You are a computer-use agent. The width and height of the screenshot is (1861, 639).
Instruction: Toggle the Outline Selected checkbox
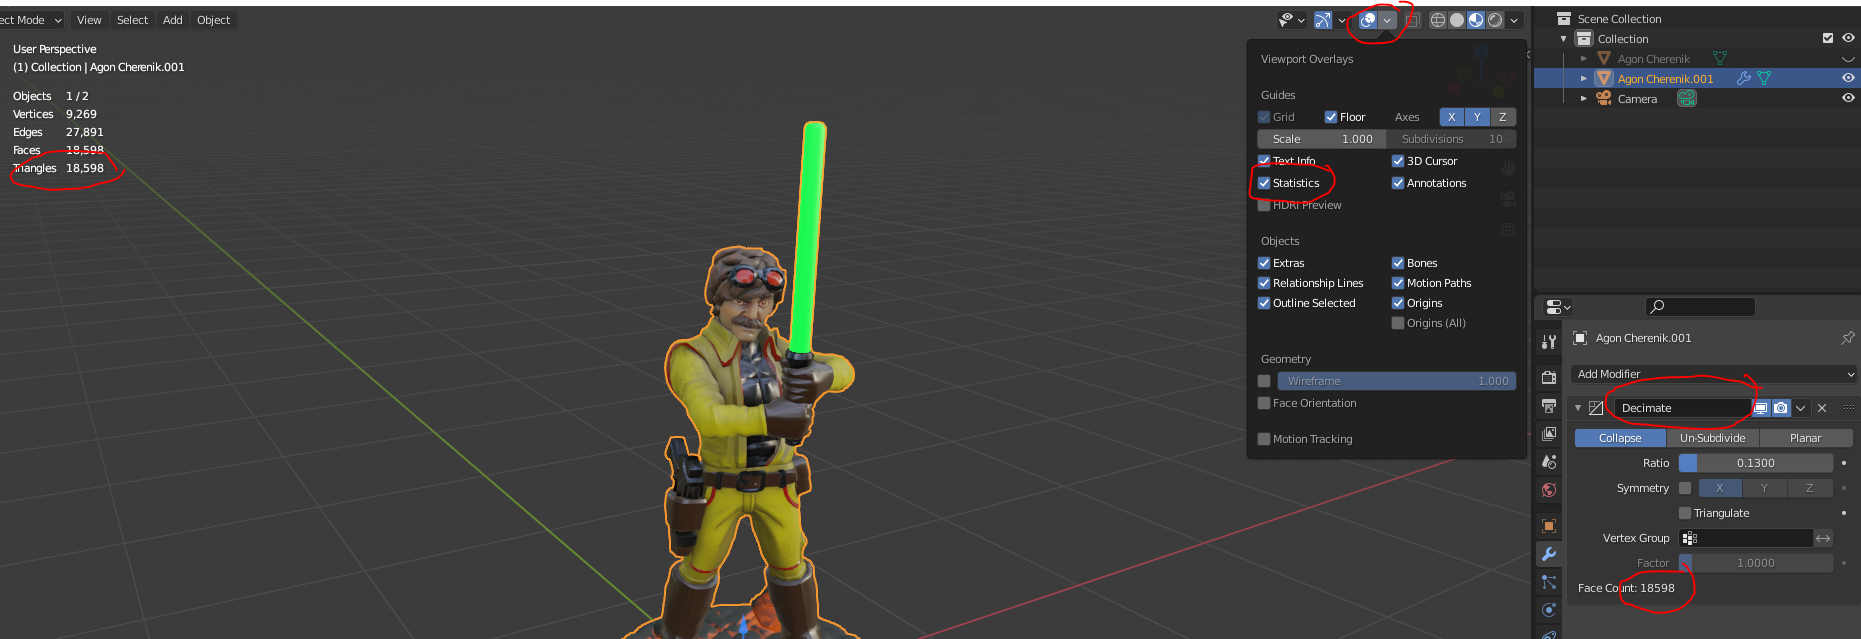1264,303
